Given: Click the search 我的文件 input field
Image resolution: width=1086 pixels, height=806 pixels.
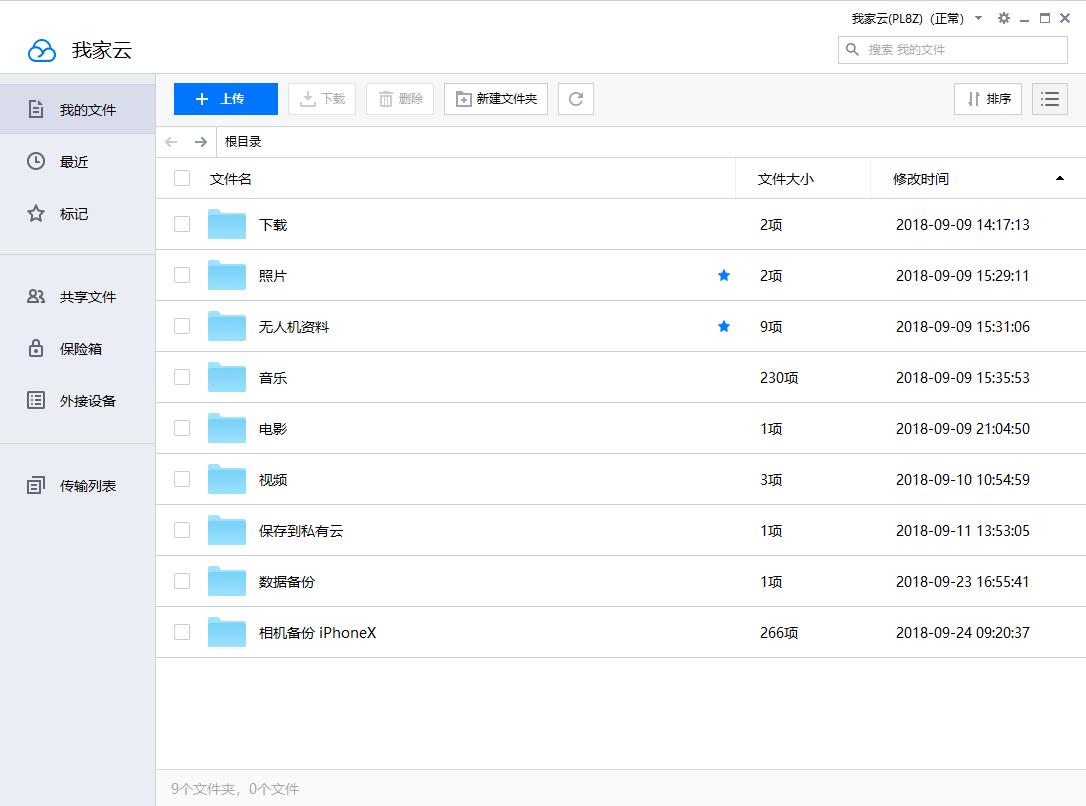Looking at the screenshot, I should click(950, 49).
